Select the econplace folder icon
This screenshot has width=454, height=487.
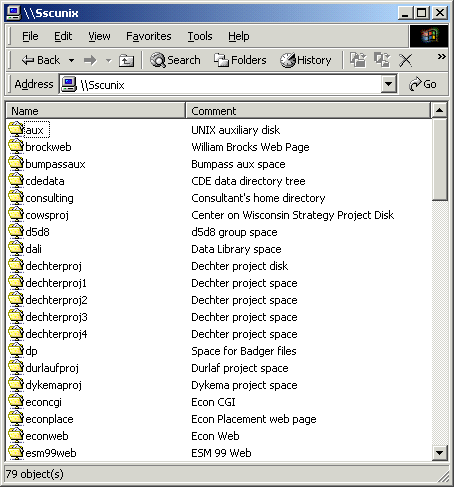point(16,418)
